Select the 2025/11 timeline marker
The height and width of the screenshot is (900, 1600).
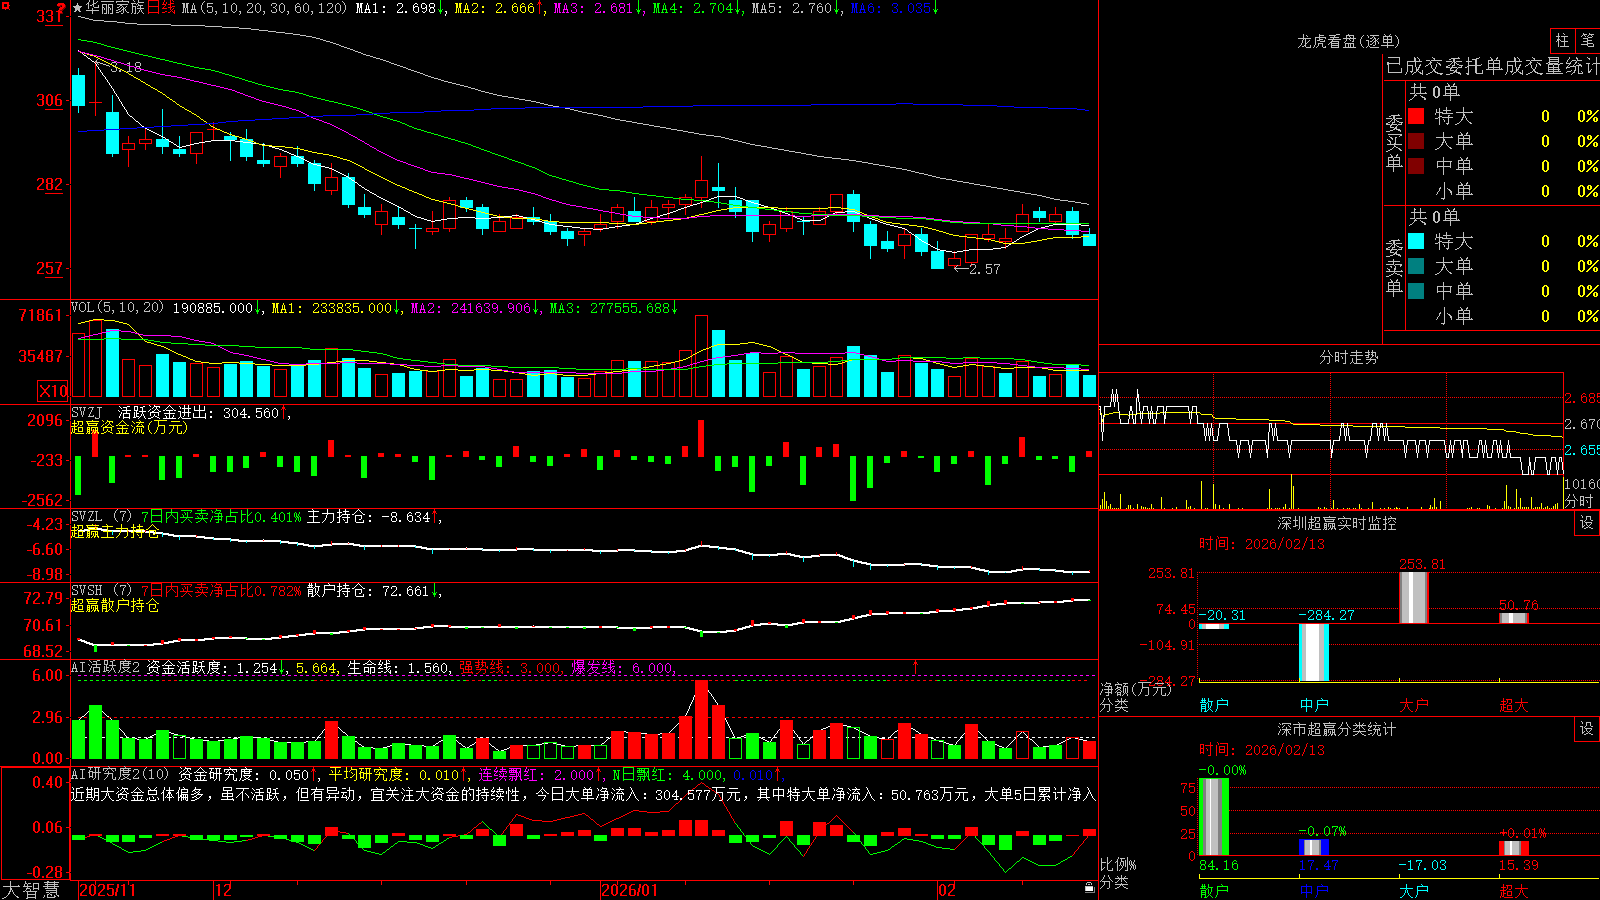point(107,890)
